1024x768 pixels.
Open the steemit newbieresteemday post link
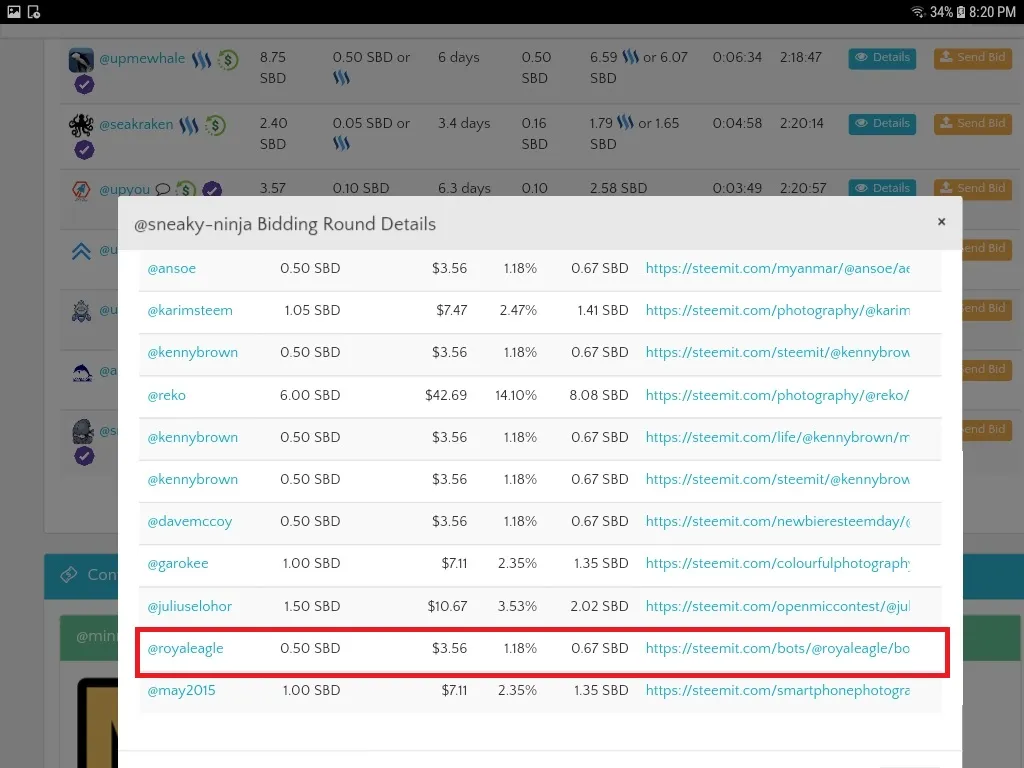[x=778, y=521]
